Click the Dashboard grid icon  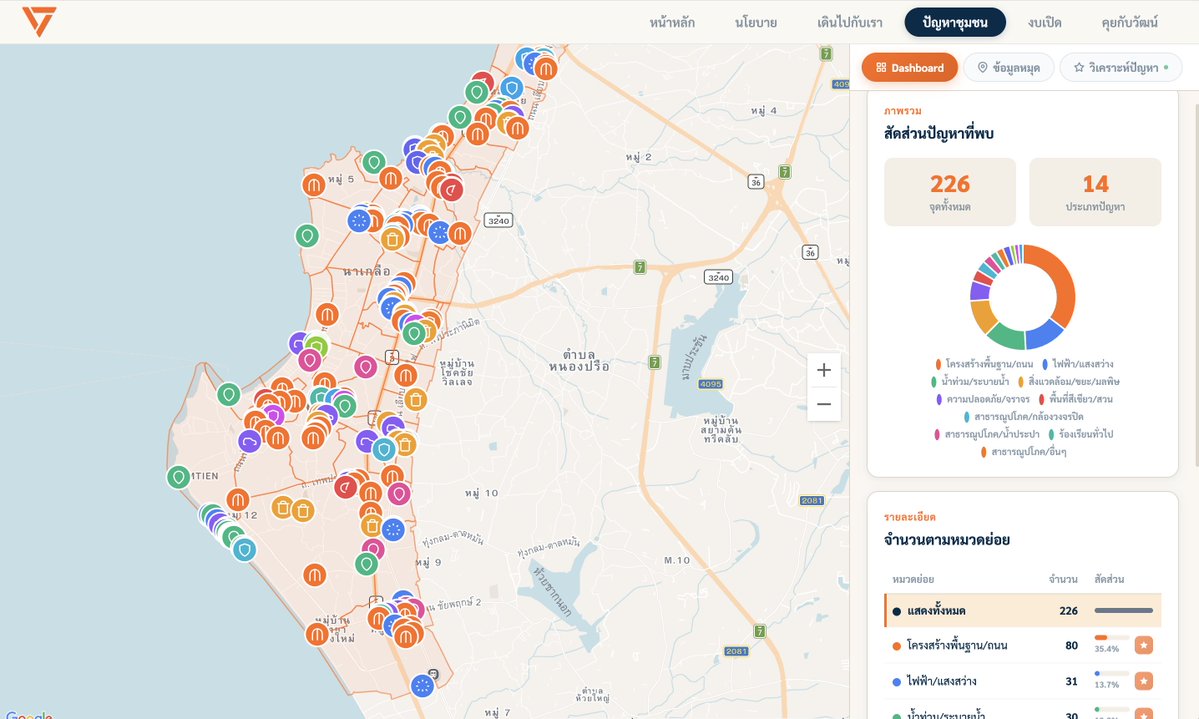point(881,67)
